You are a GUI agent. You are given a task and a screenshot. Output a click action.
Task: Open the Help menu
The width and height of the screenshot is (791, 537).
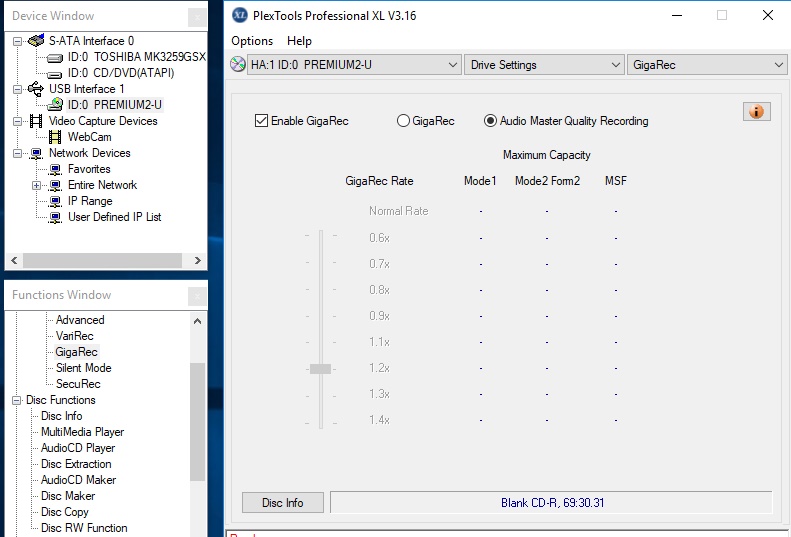pyautogui.click(x=299, y=41)
